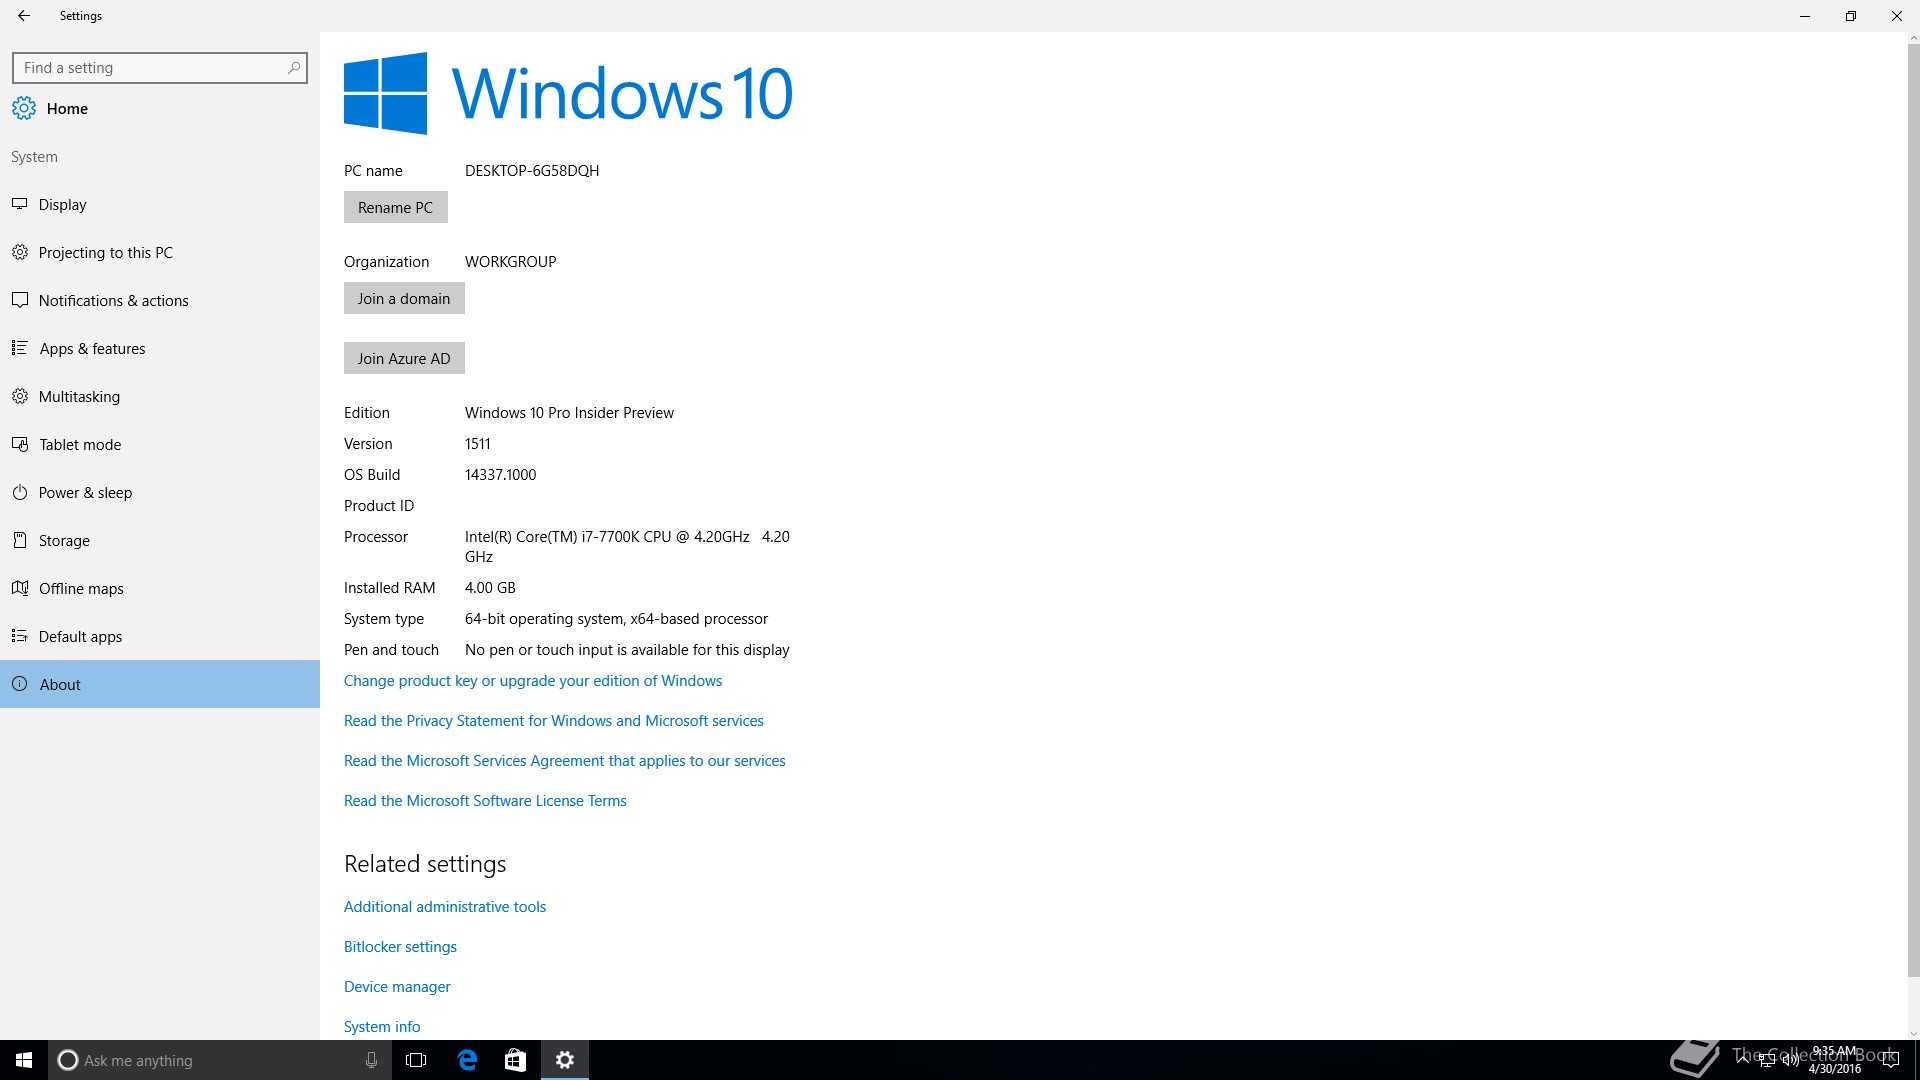Screen dimensions: 1920x1080
Task: Click the Join Azure AD button
Action: pos(404,358)
